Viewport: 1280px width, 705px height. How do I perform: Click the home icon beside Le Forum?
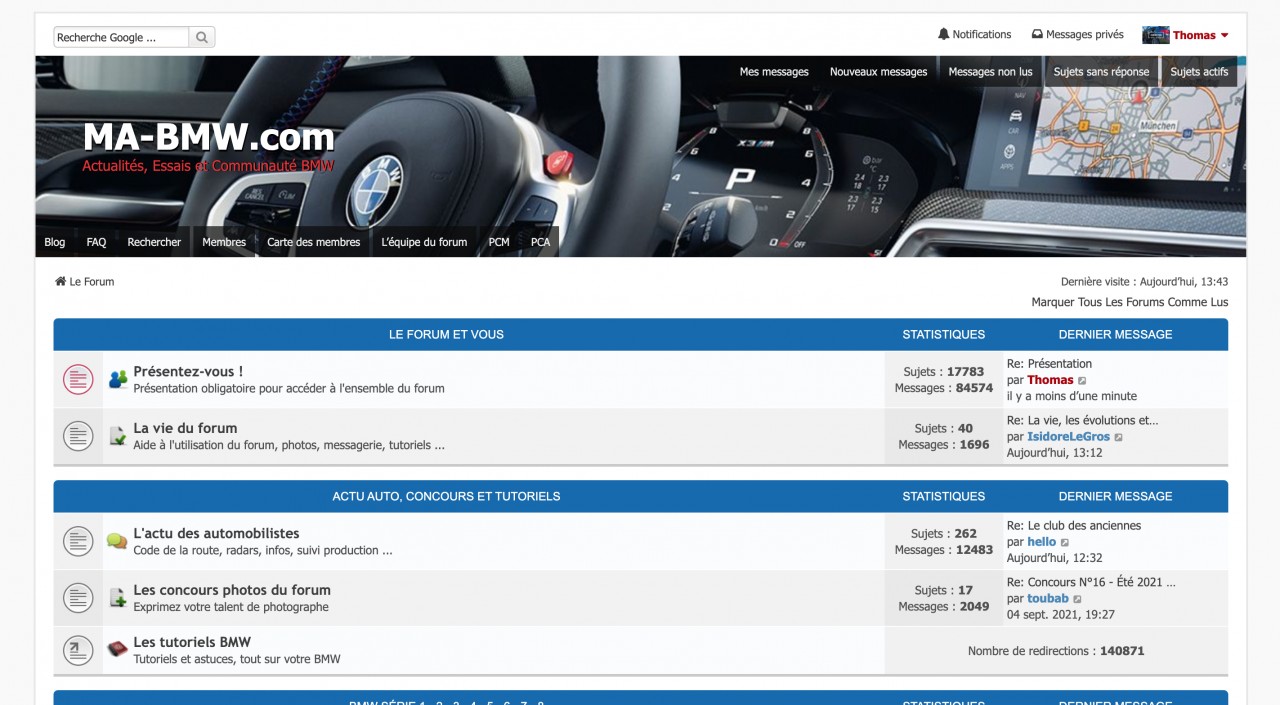pos(60,282)
